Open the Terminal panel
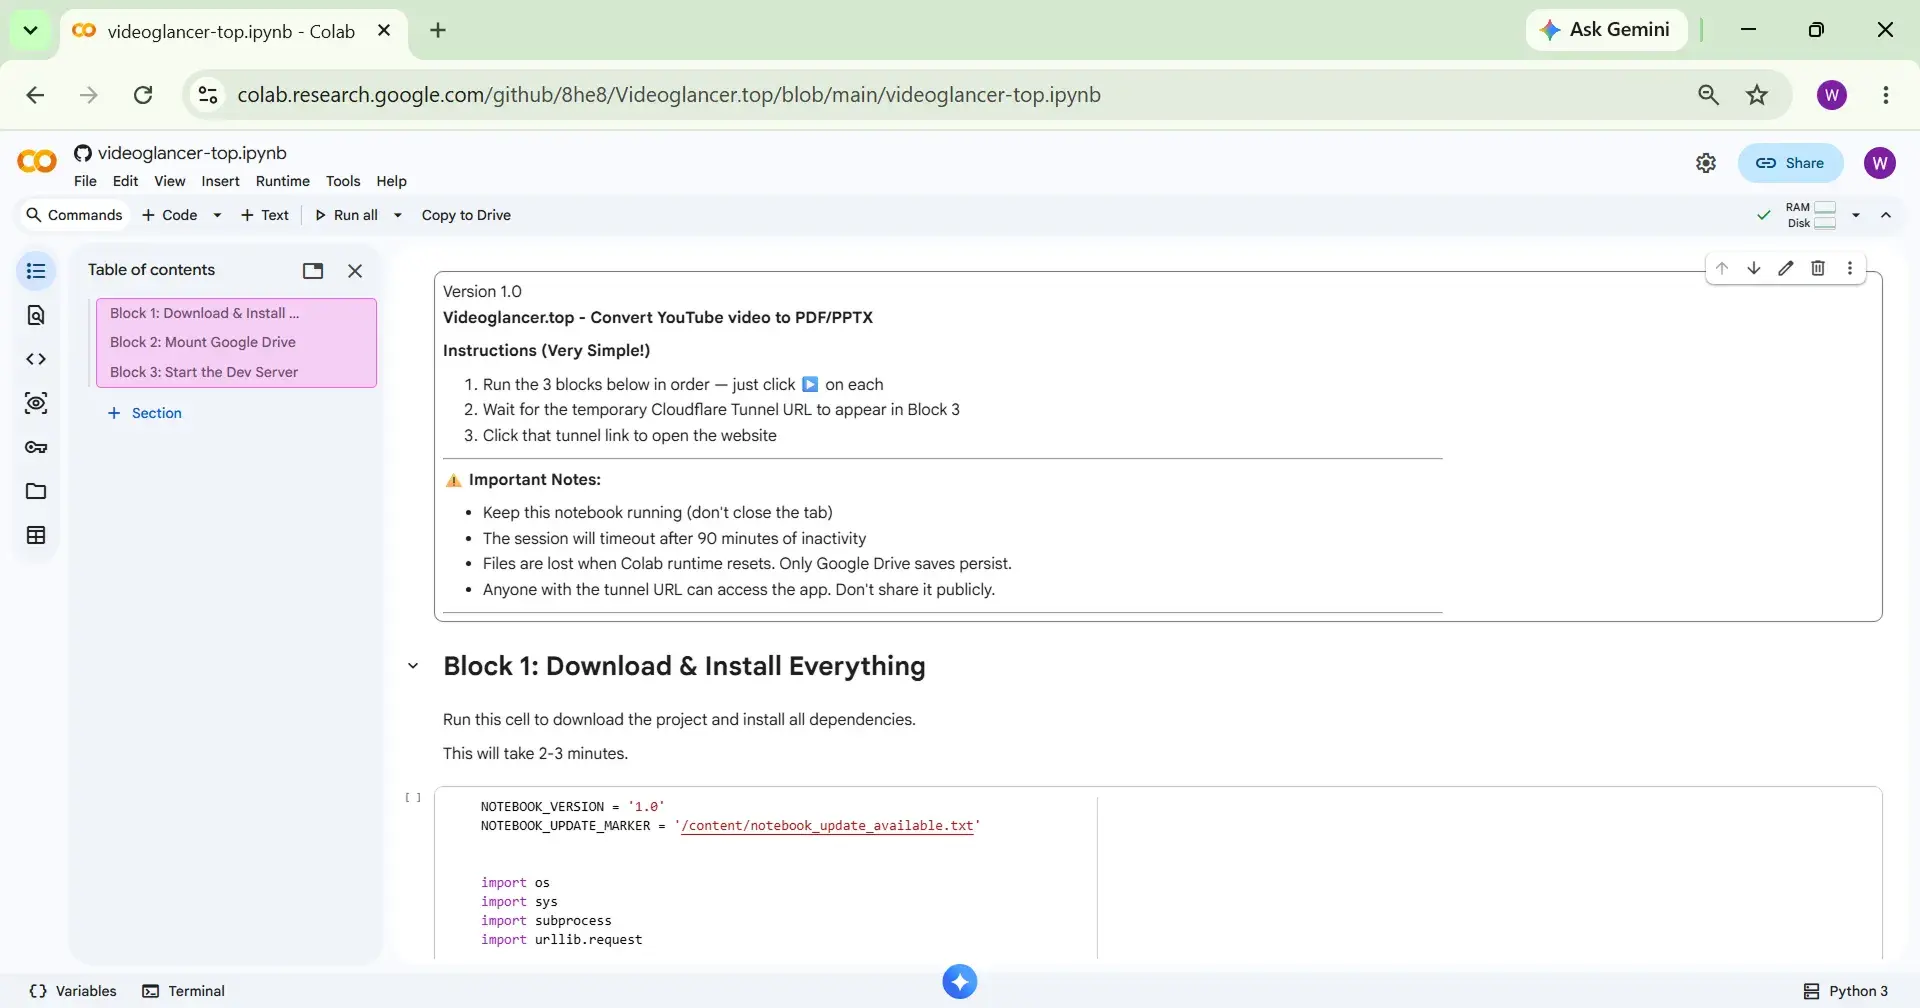The height and width of the screenshot is (1008, 1920). tap(184, 991)
